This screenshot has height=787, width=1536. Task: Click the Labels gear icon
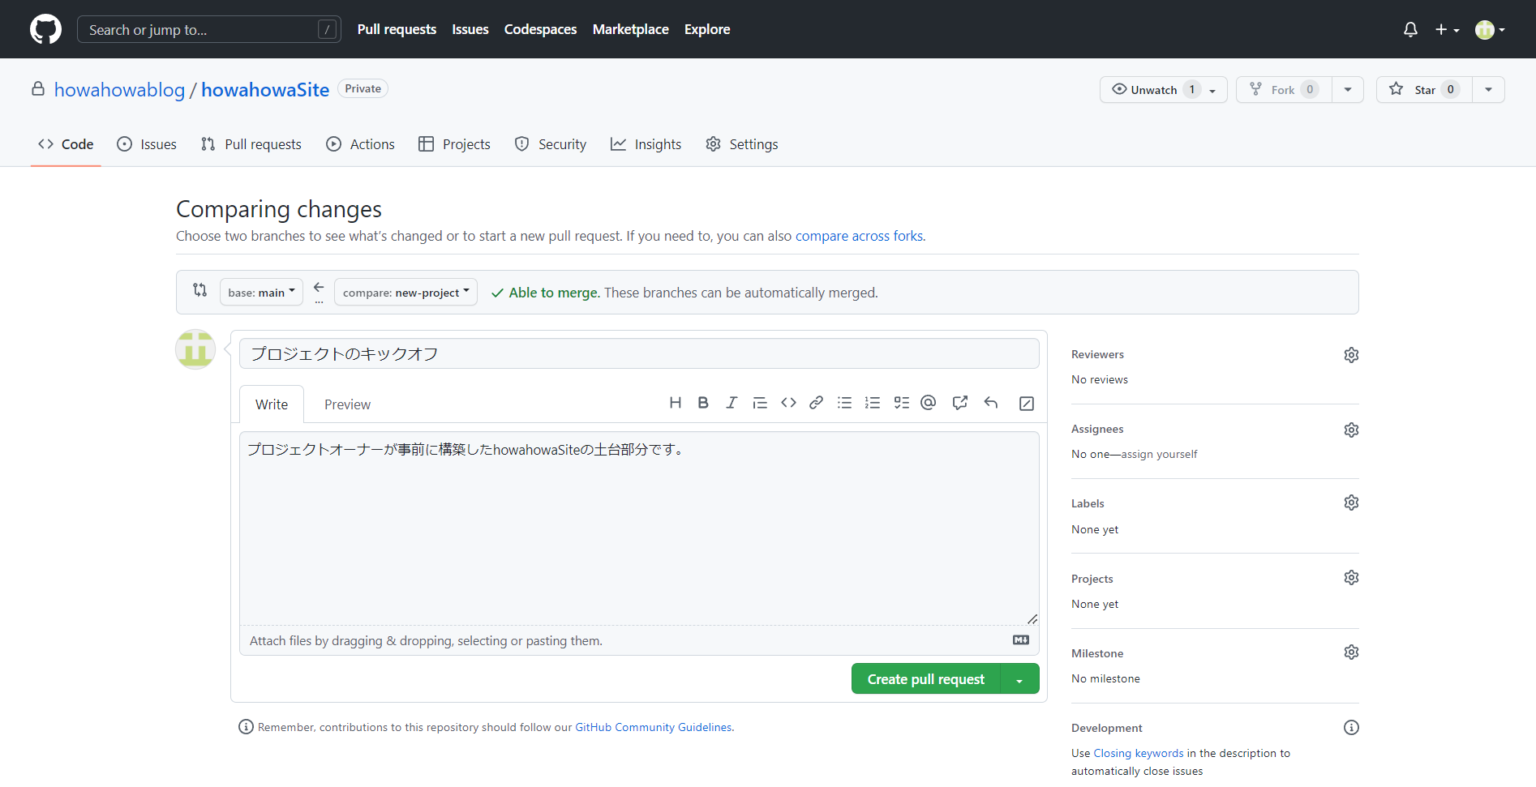[x=1351, y=503]
